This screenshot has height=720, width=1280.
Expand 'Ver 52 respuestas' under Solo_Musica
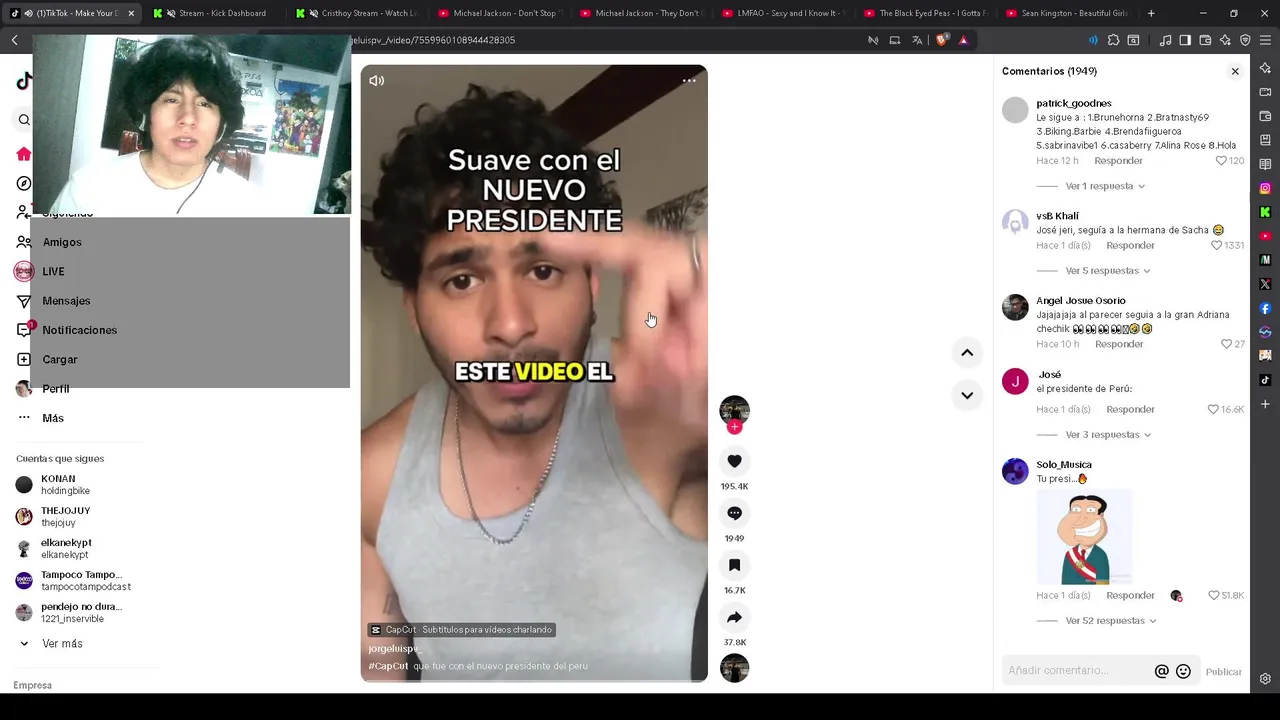click(1111, 621)
